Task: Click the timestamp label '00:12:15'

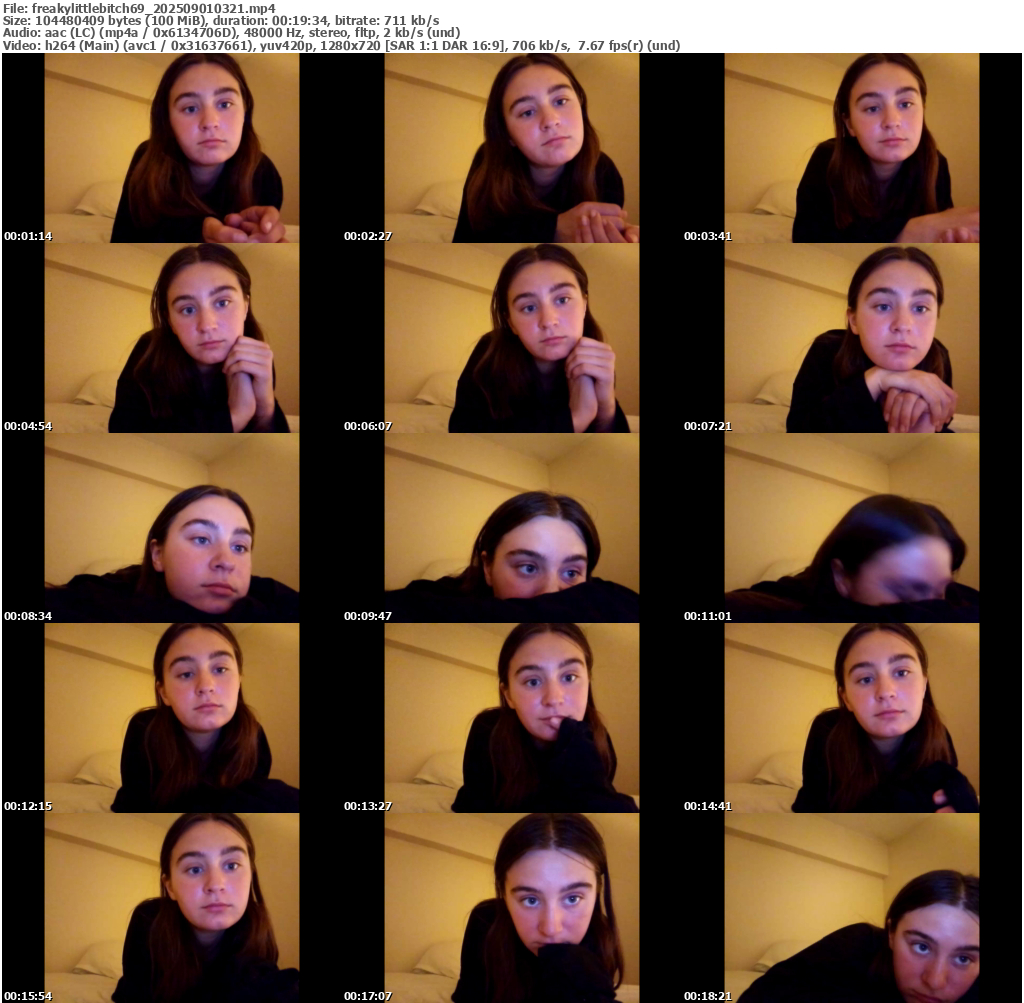Action: [x=28, y=806]
